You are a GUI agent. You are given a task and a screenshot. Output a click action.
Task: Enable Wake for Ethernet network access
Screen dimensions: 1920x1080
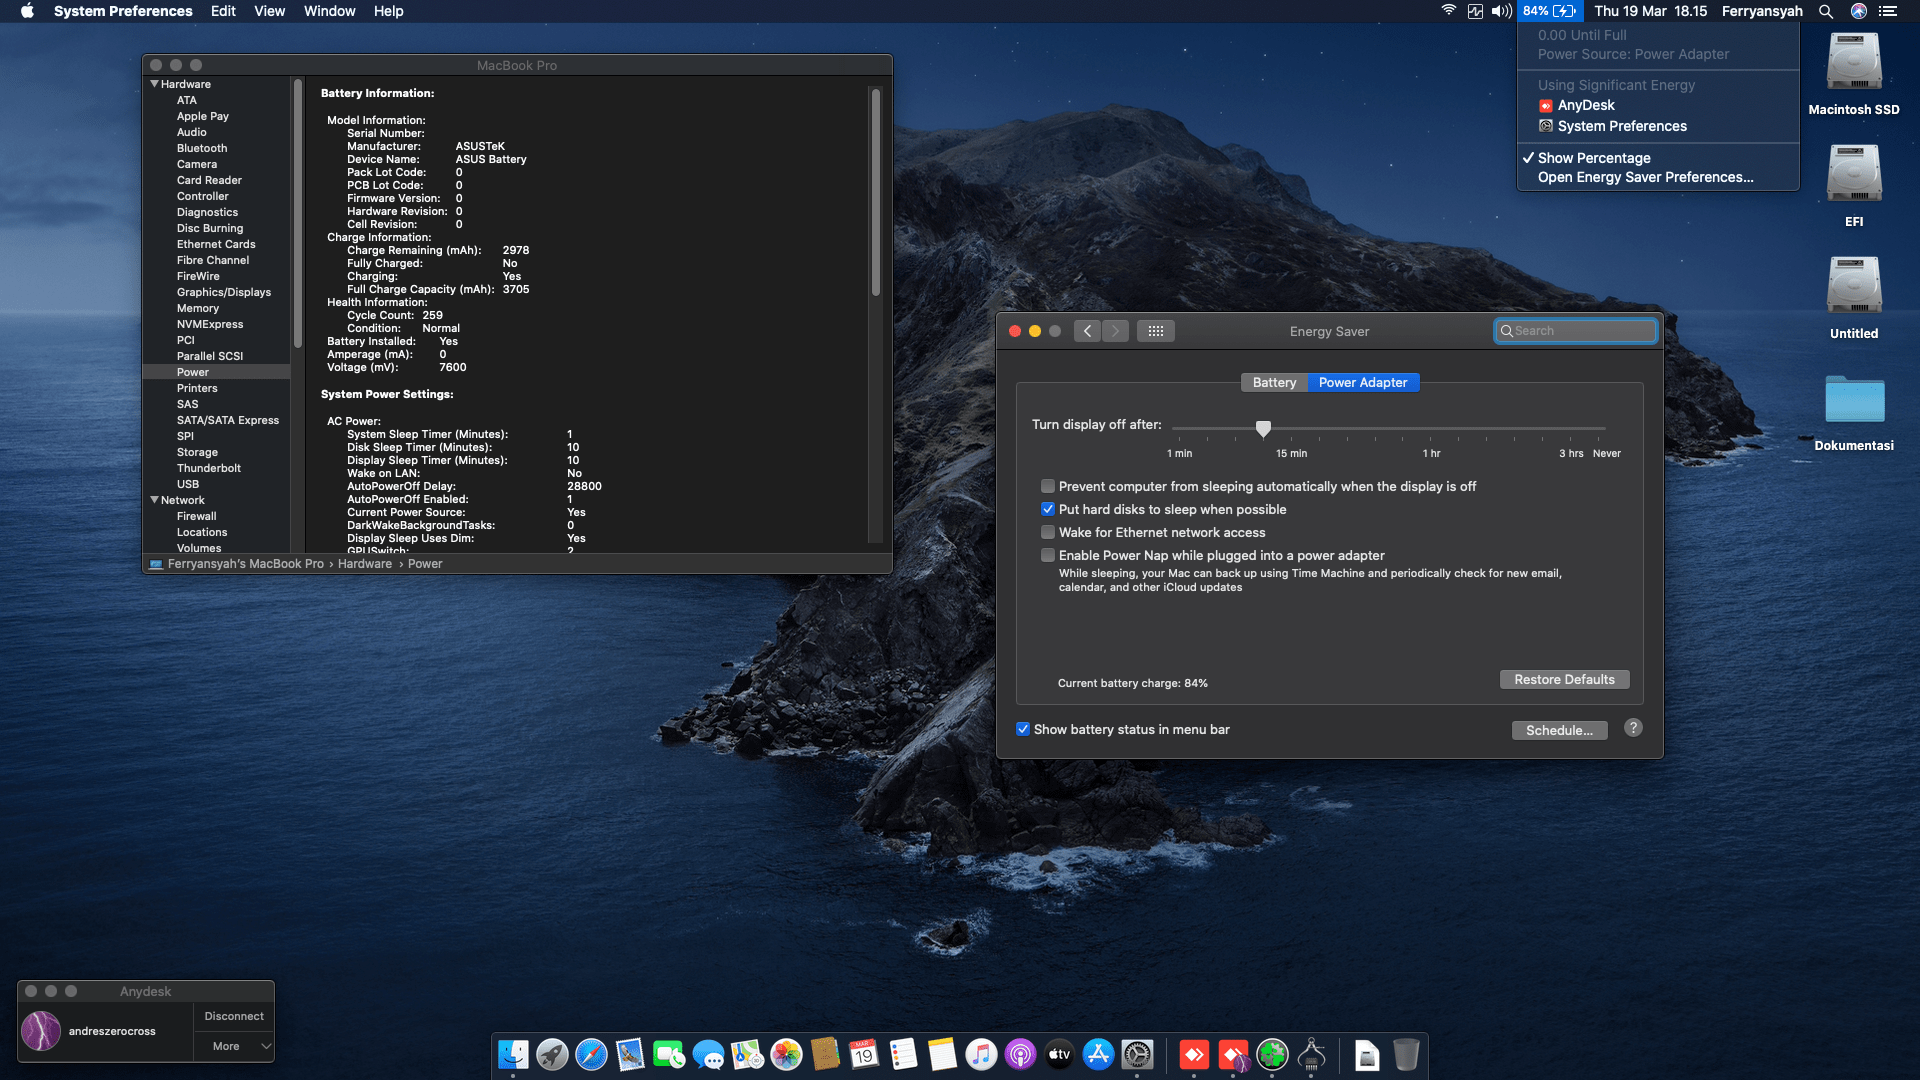tap(1048, 532)
